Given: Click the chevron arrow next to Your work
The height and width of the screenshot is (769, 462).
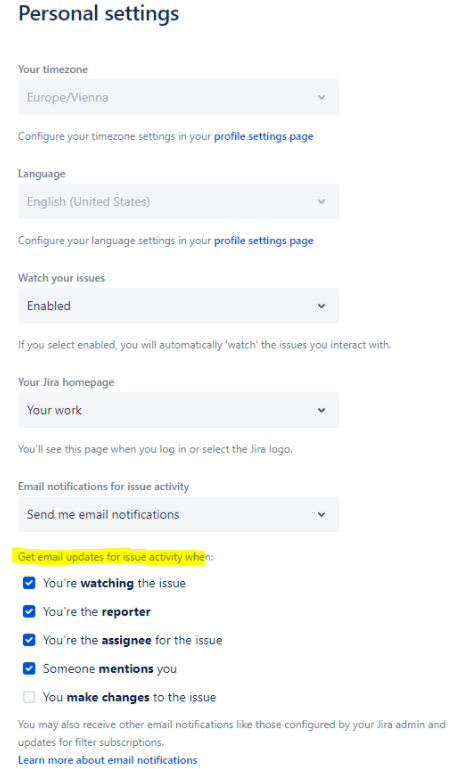Looking at the screenshot, I should [x=321, y=410].
